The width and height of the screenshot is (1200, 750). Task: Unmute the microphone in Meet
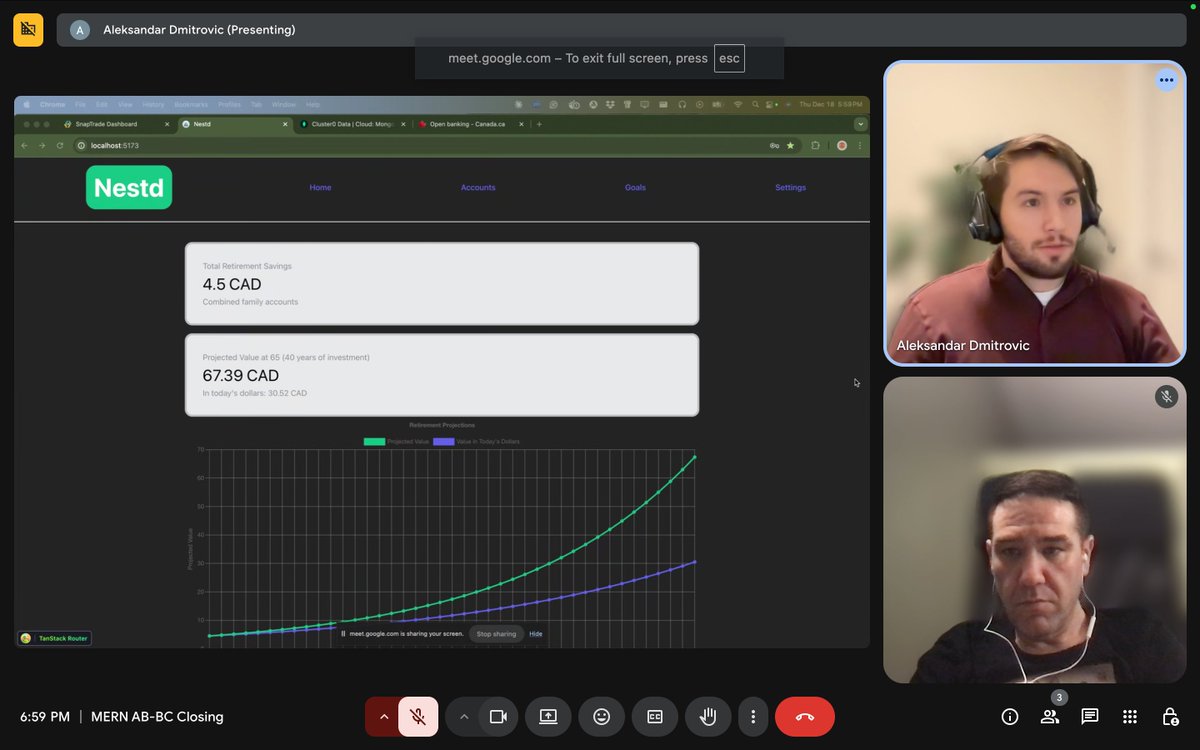pos(418,716)
